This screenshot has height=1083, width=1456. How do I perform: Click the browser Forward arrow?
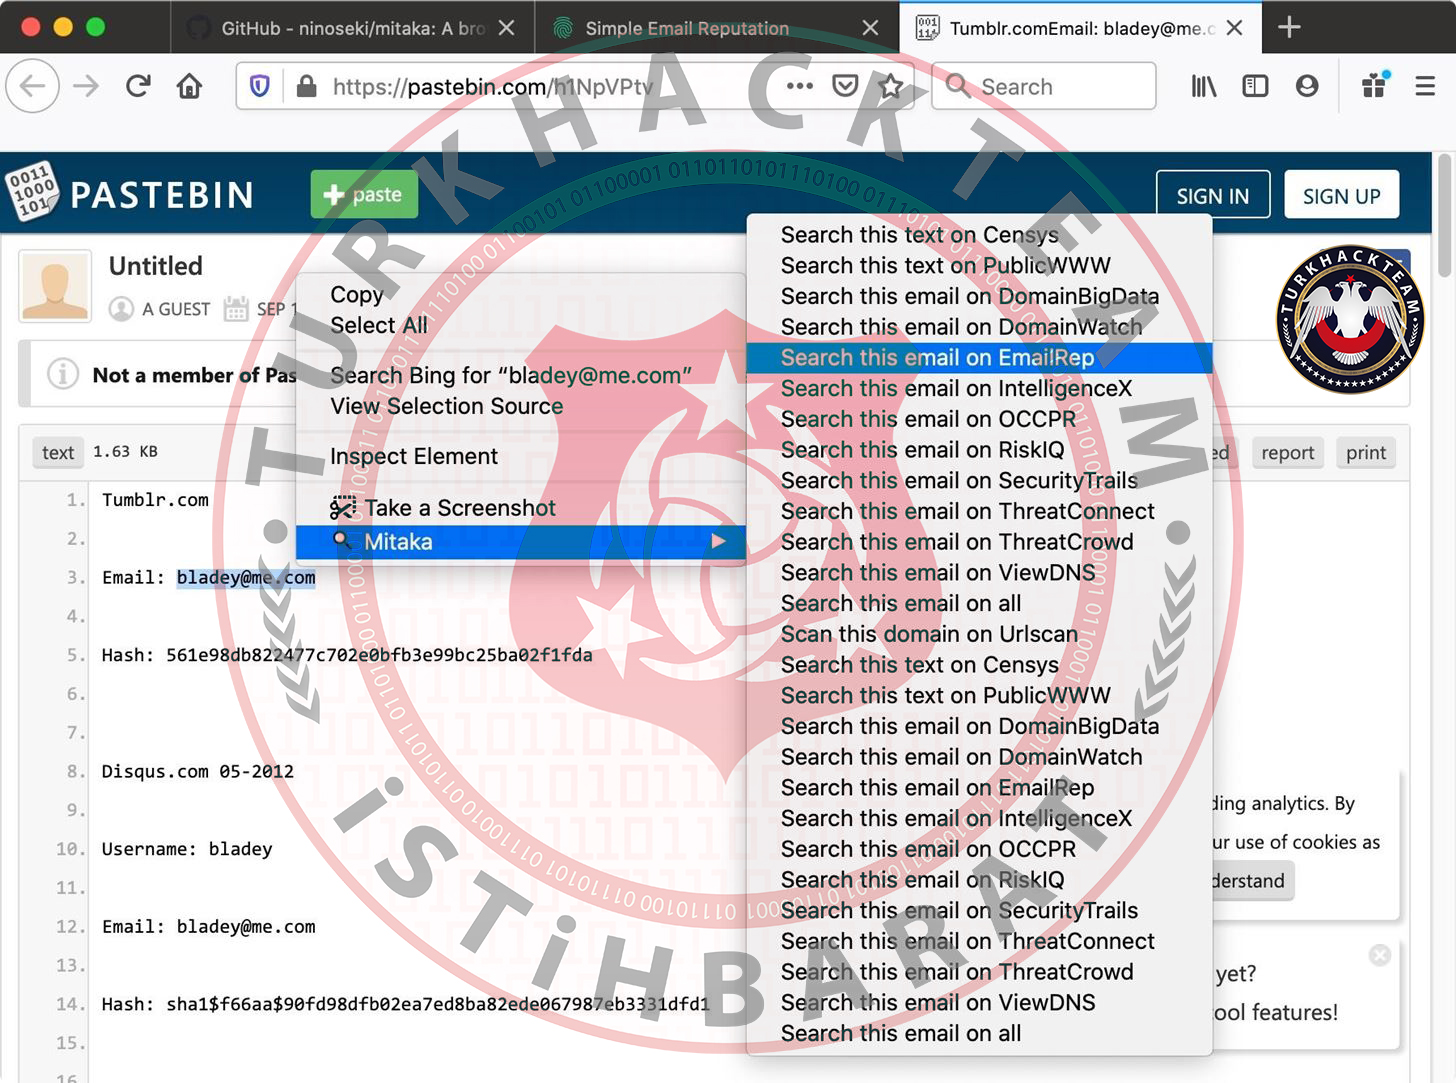coord(86,87)
